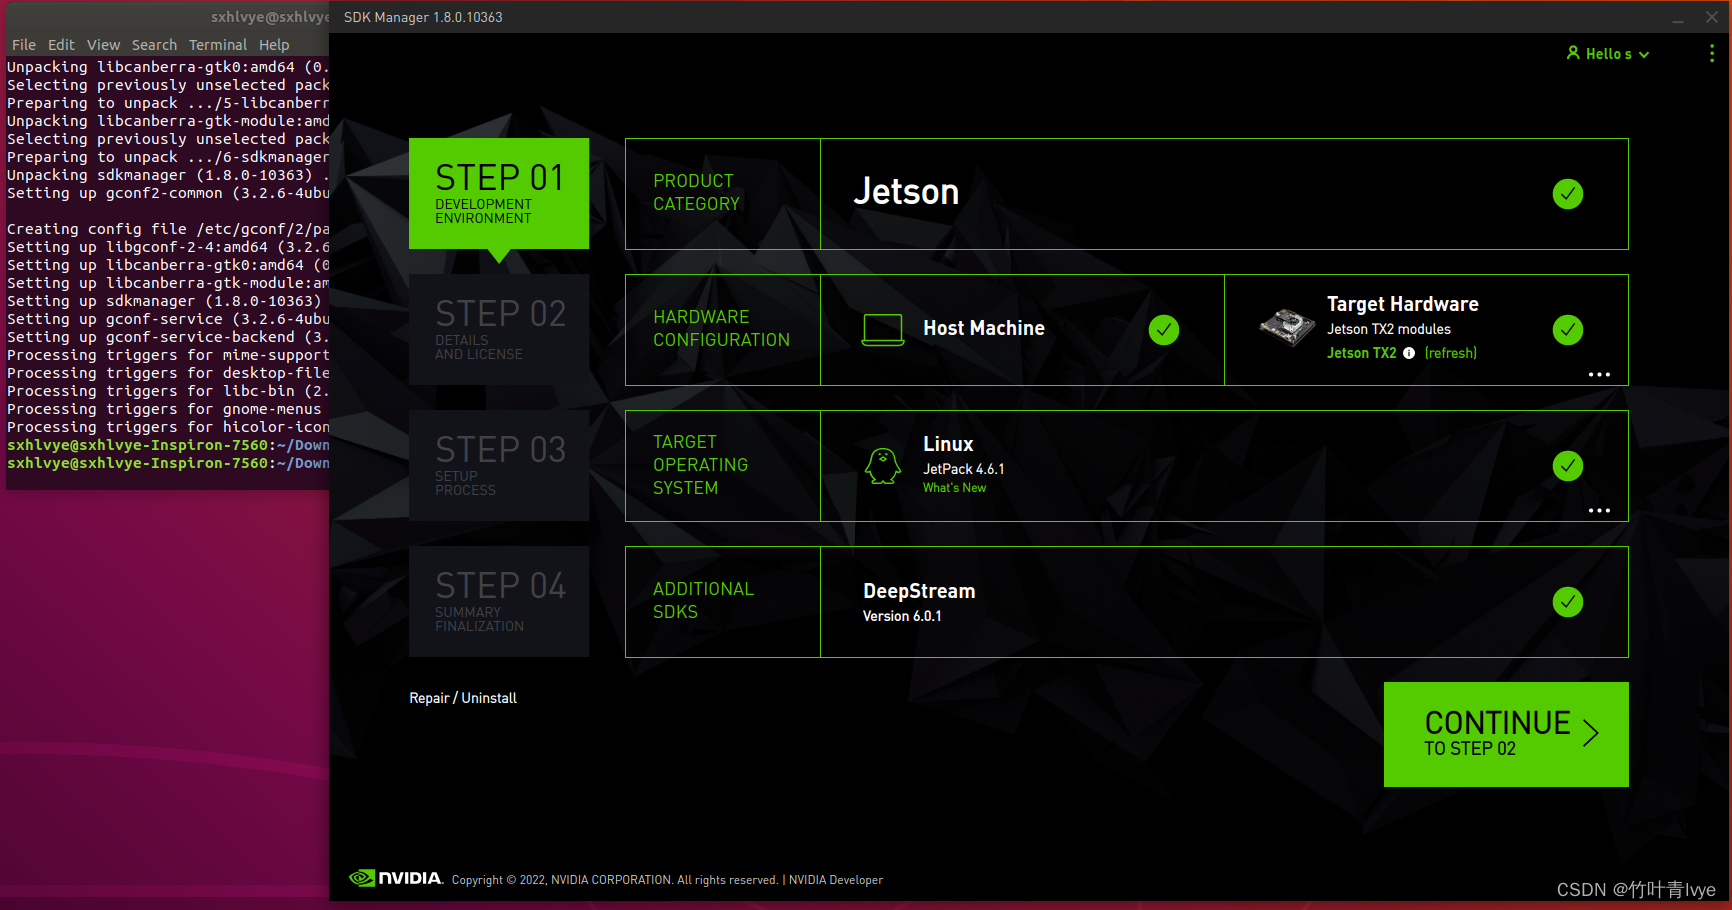
Task: Click the Tux penguin icon on the Linux row
Action: (x=881, y=465)
